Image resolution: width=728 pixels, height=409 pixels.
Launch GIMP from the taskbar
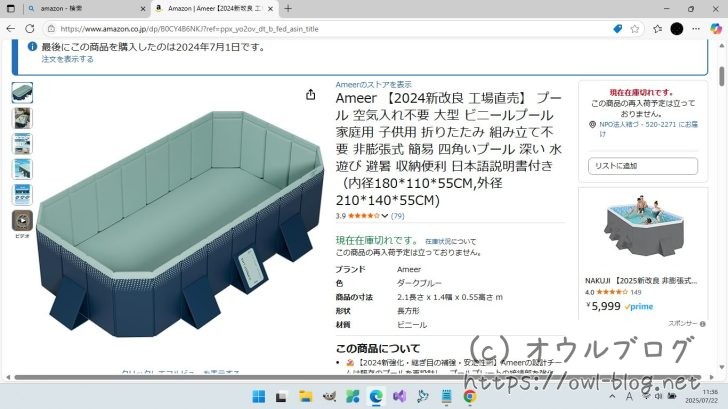[x=329, y=396]
